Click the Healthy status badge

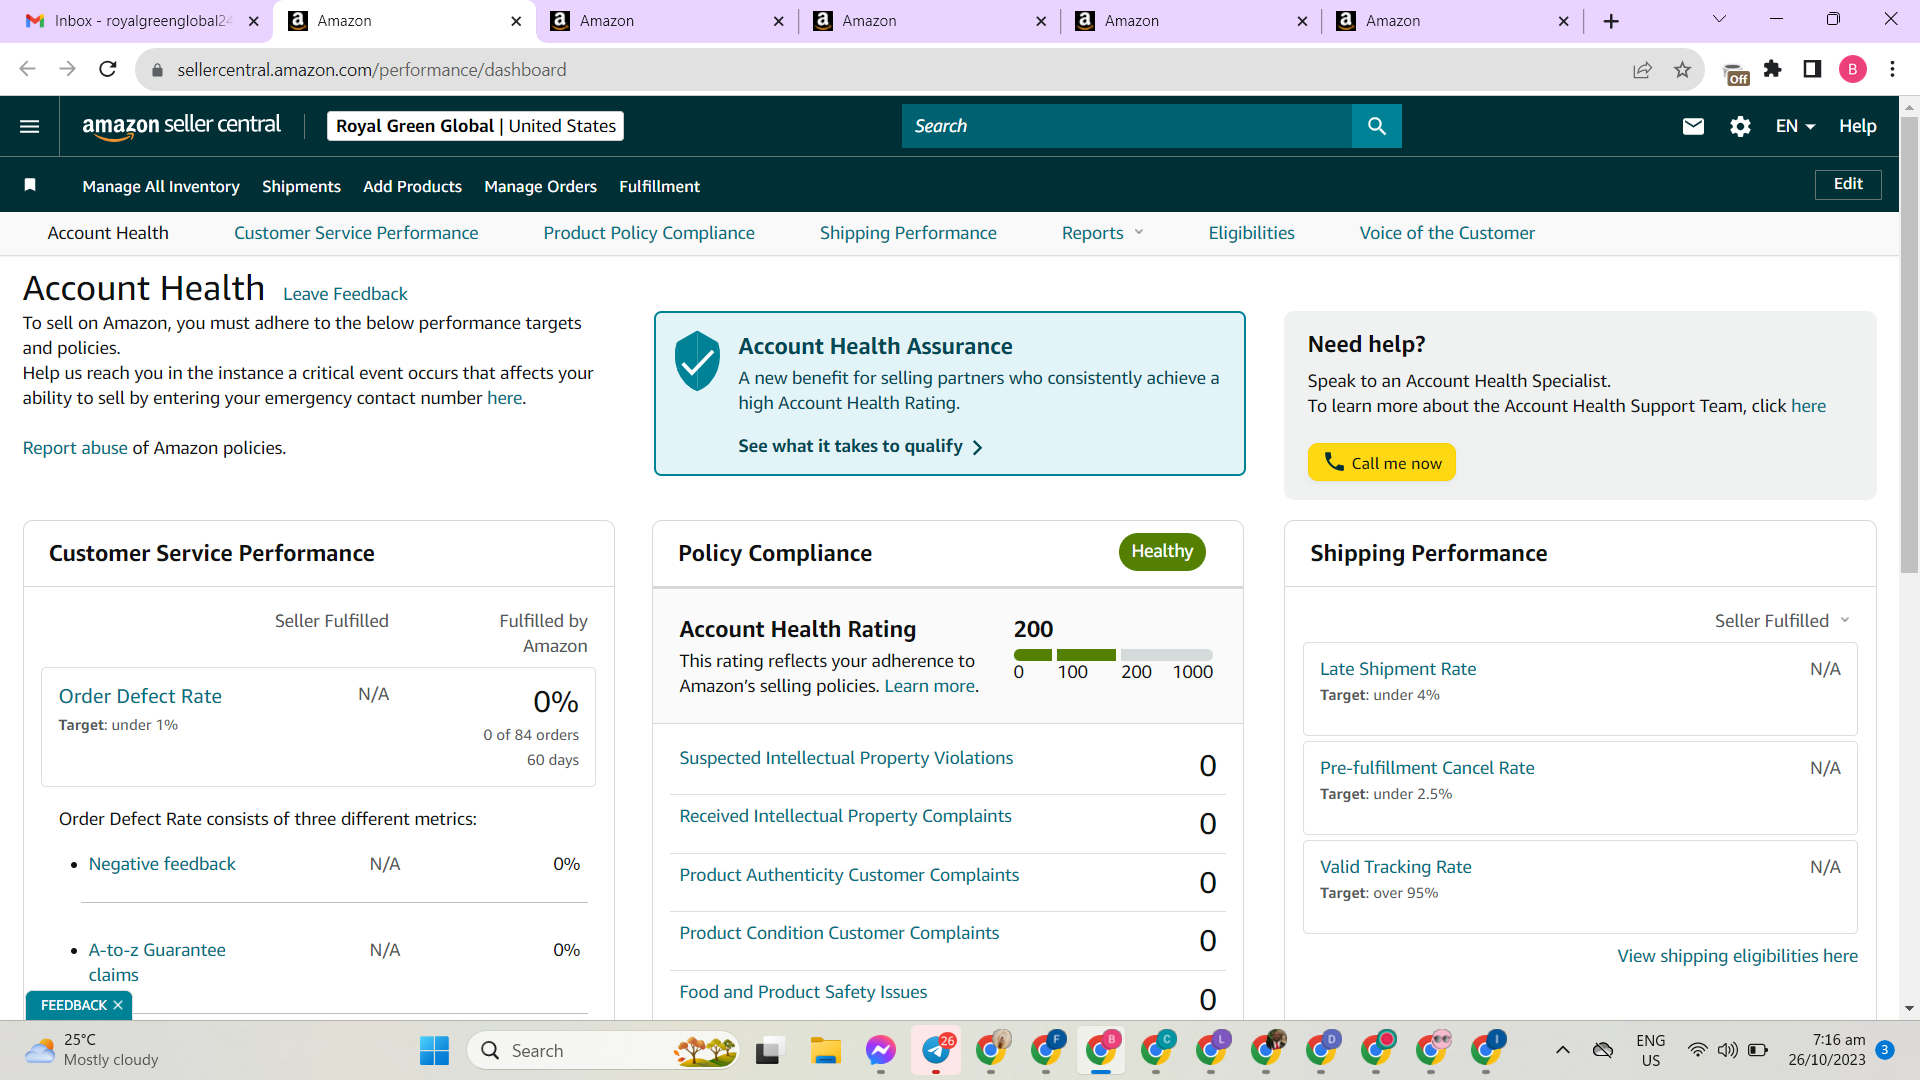(x=1162, y=552)
